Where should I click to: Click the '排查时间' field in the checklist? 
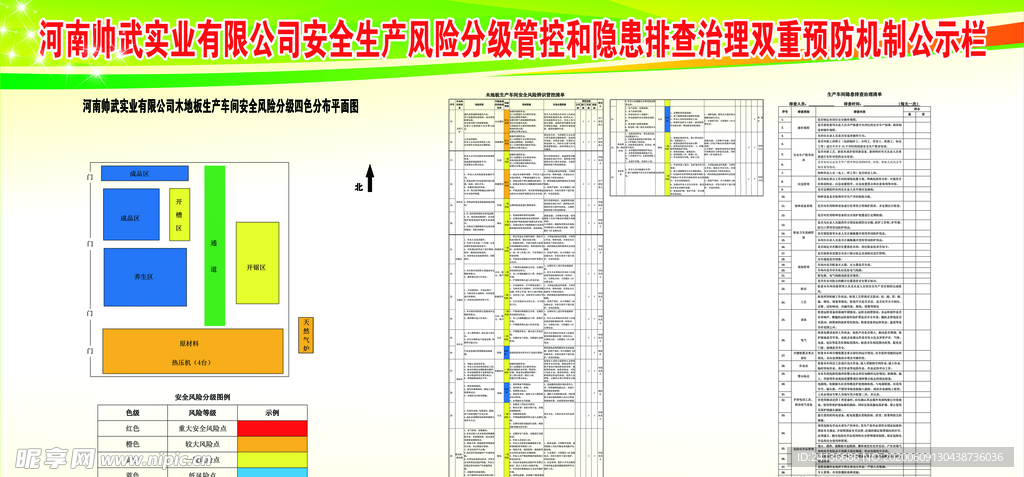point(871,103)
